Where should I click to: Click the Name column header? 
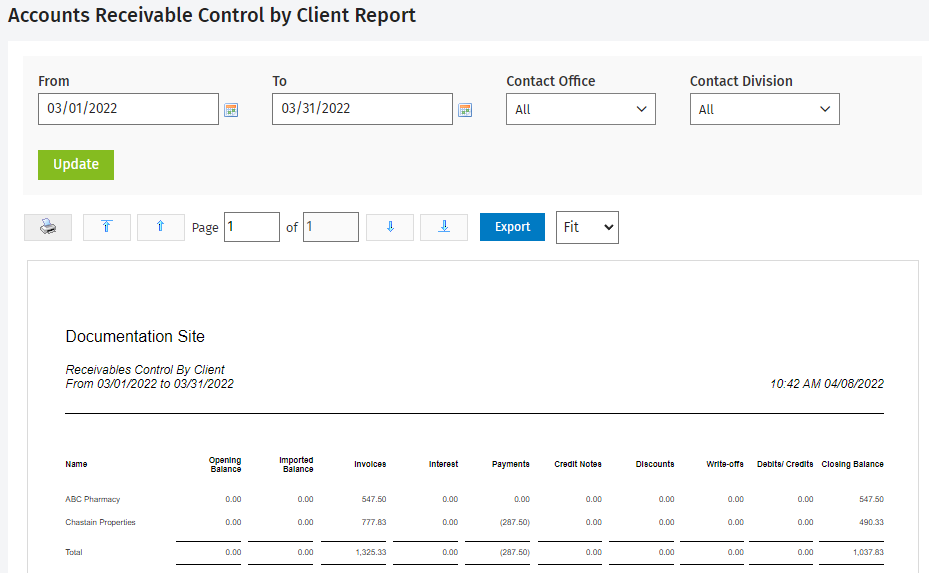pyautogui.click(x=76, y=464)
